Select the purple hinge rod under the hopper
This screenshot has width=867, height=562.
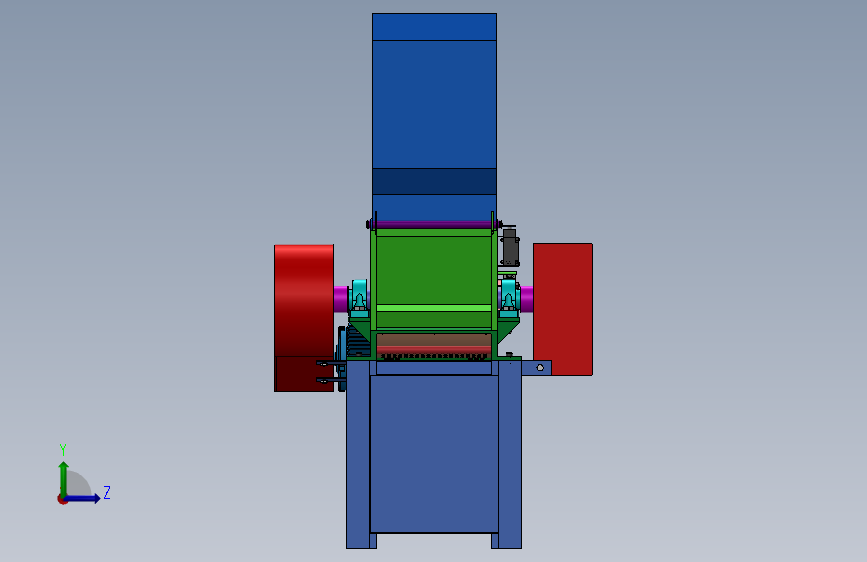coord(434,225)
